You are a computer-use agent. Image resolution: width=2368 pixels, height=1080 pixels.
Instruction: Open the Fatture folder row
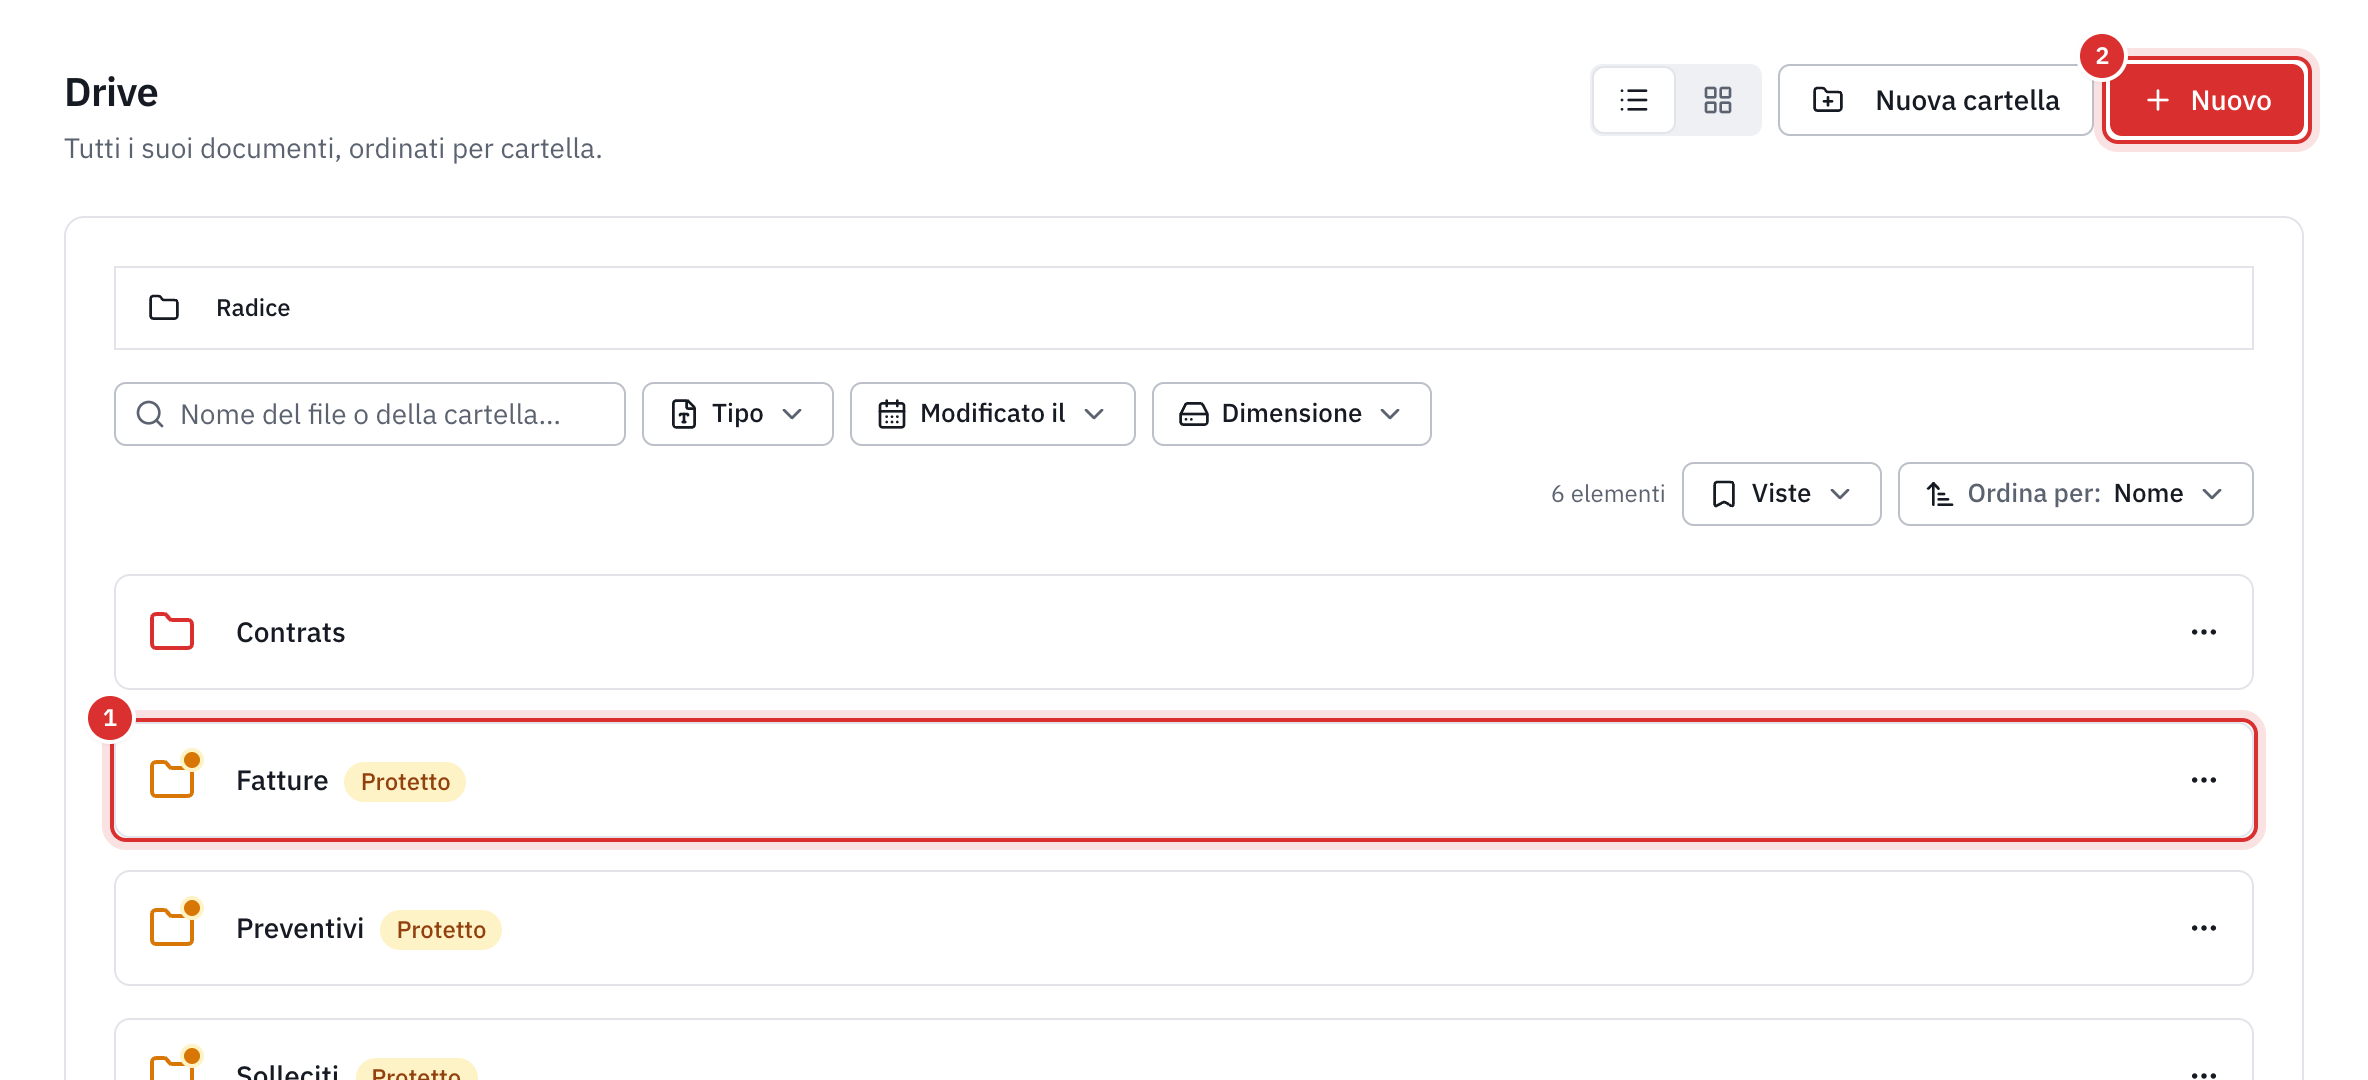point(1184,780)
